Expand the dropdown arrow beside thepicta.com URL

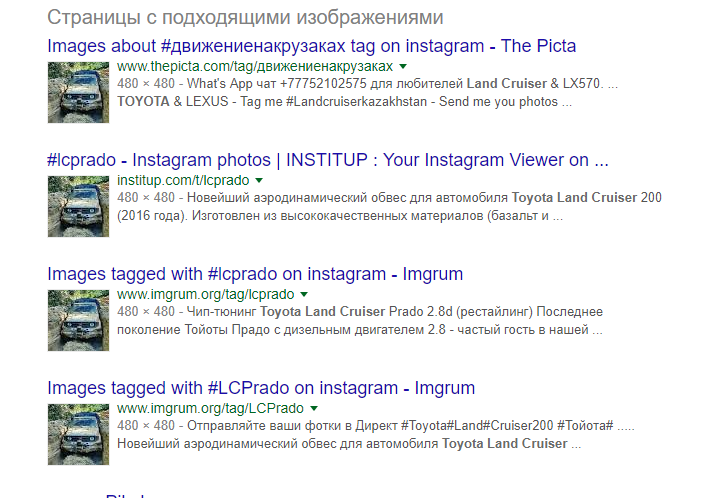click(x=403, y=67)
